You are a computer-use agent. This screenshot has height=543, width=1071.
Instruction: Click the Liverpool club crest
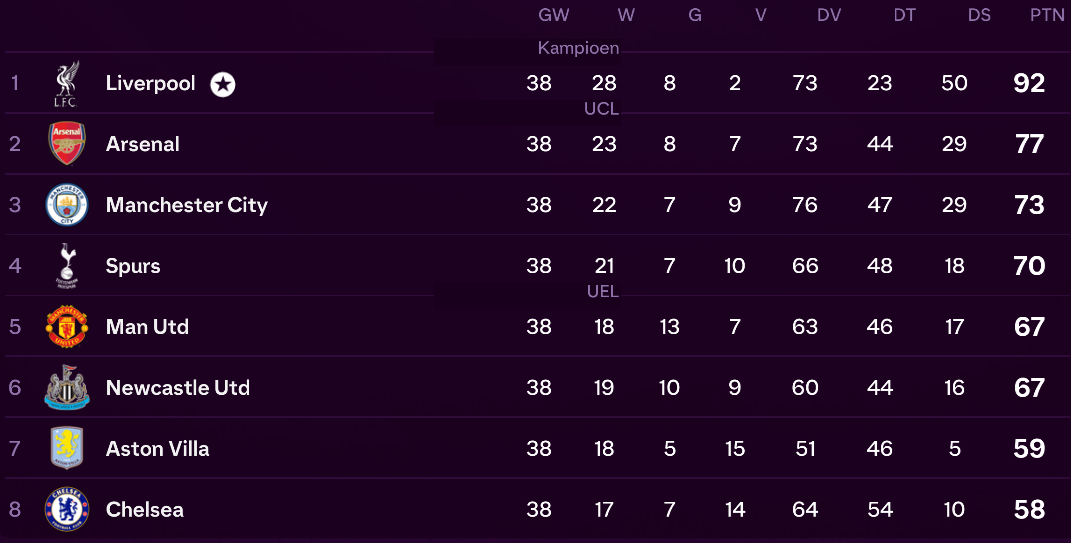tap(67, 84)
